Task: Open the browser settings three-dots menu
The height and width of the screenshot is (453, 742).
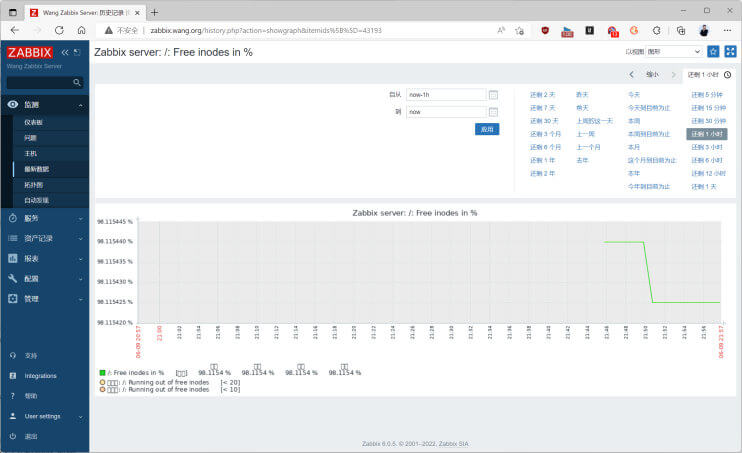Action: 727,30
